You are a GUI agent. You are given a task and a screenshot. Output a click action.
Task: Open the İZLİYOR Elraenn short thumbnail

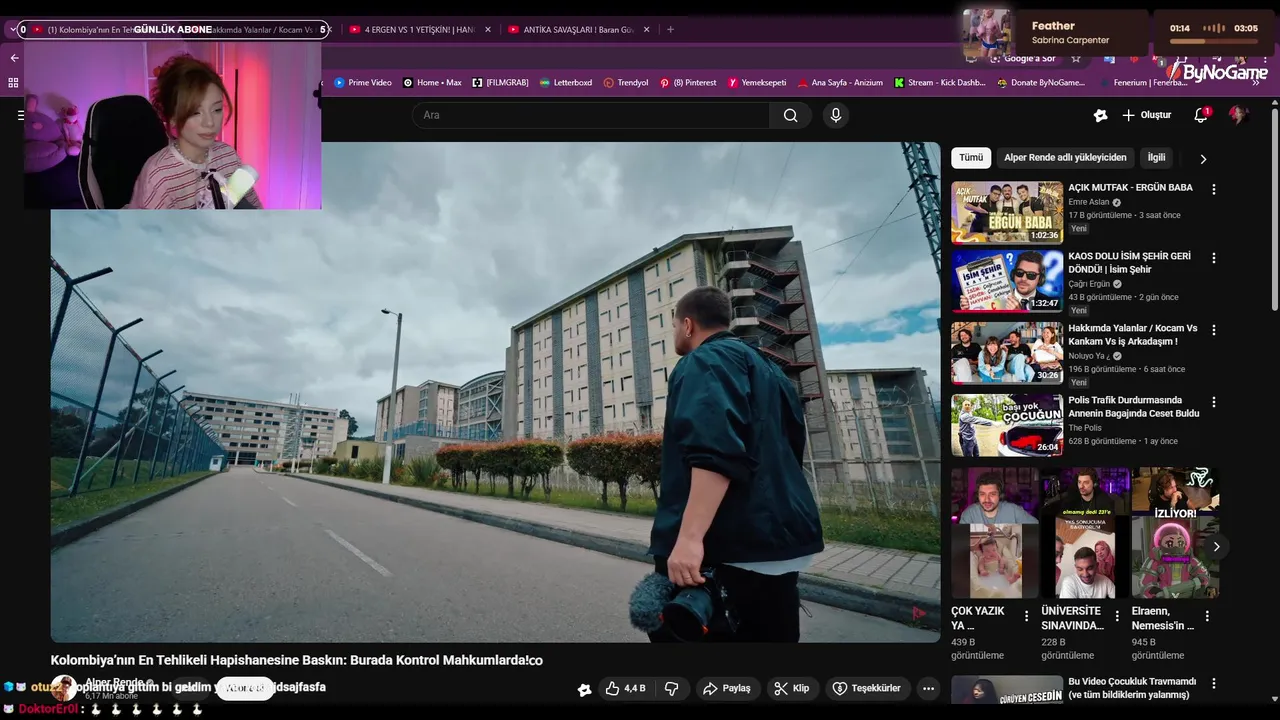1175,533
